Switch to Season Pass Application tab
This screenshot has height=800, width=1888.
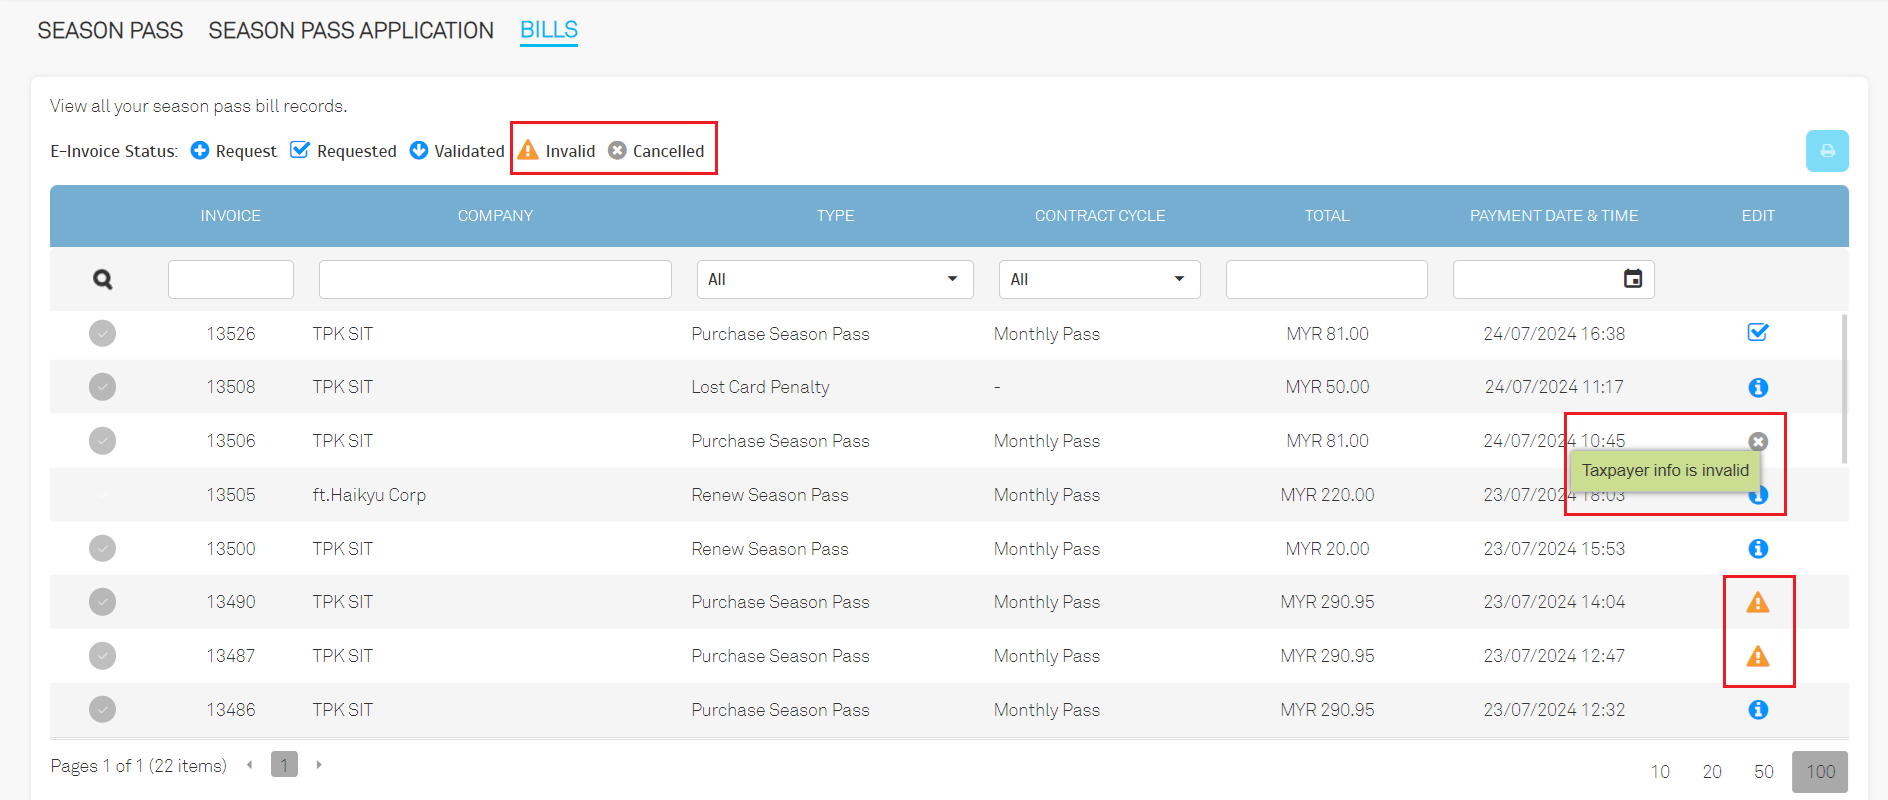click(351, 31)
